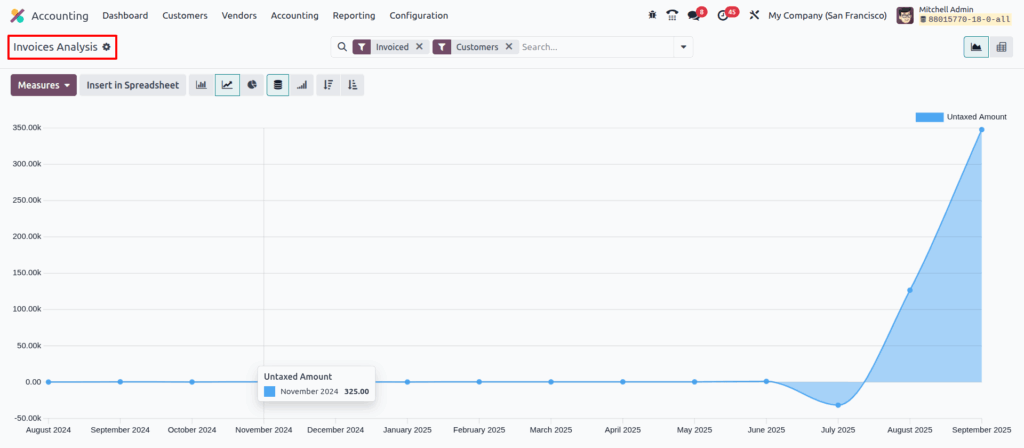Switch to pivot table view

click(x=1001, y=47)
